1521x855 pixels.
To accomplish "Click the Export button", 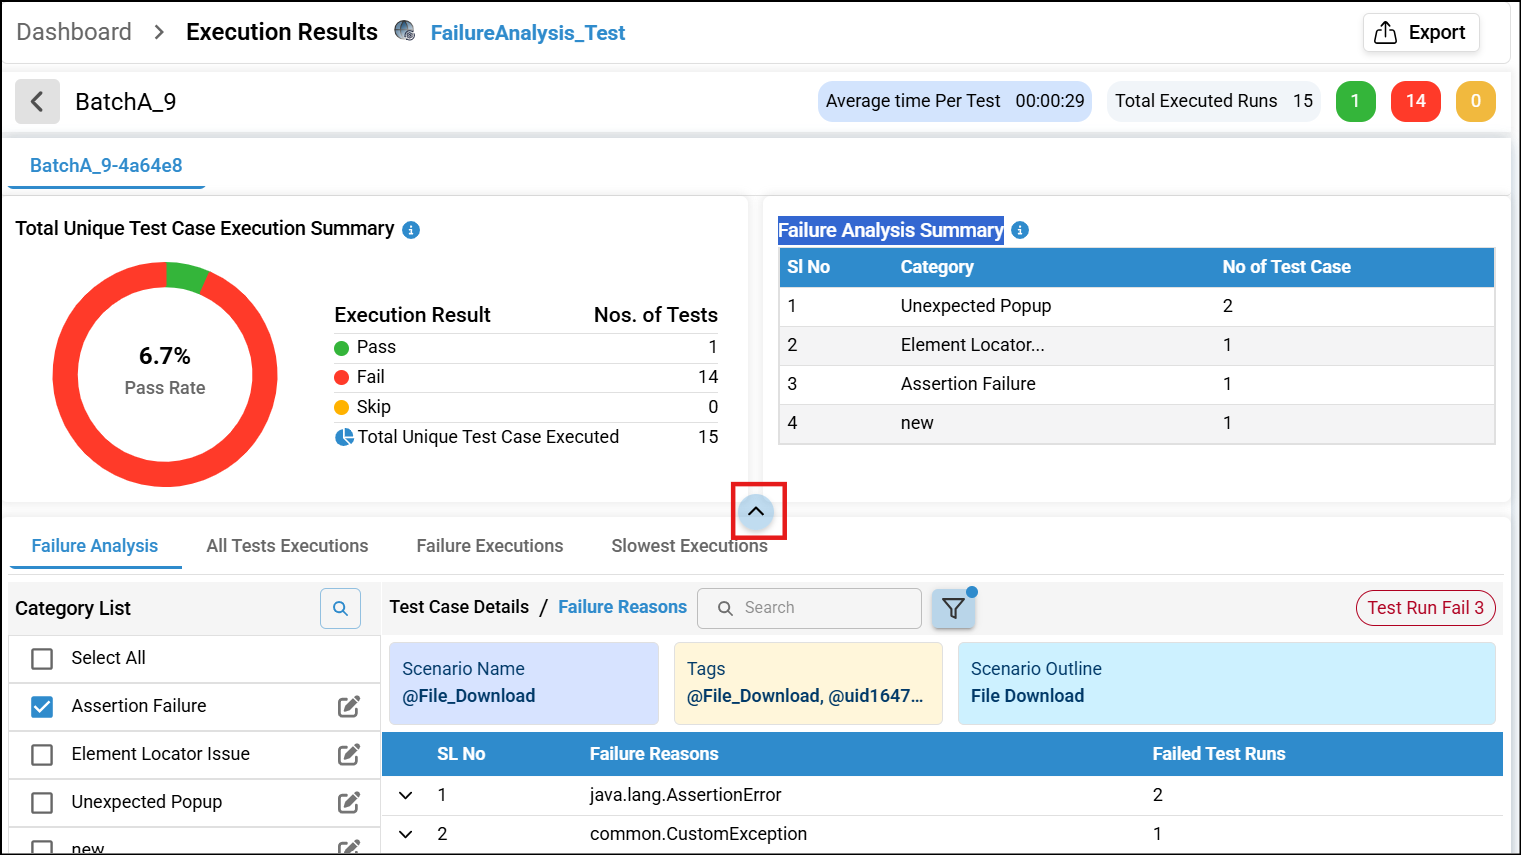I will (1421, 33).
